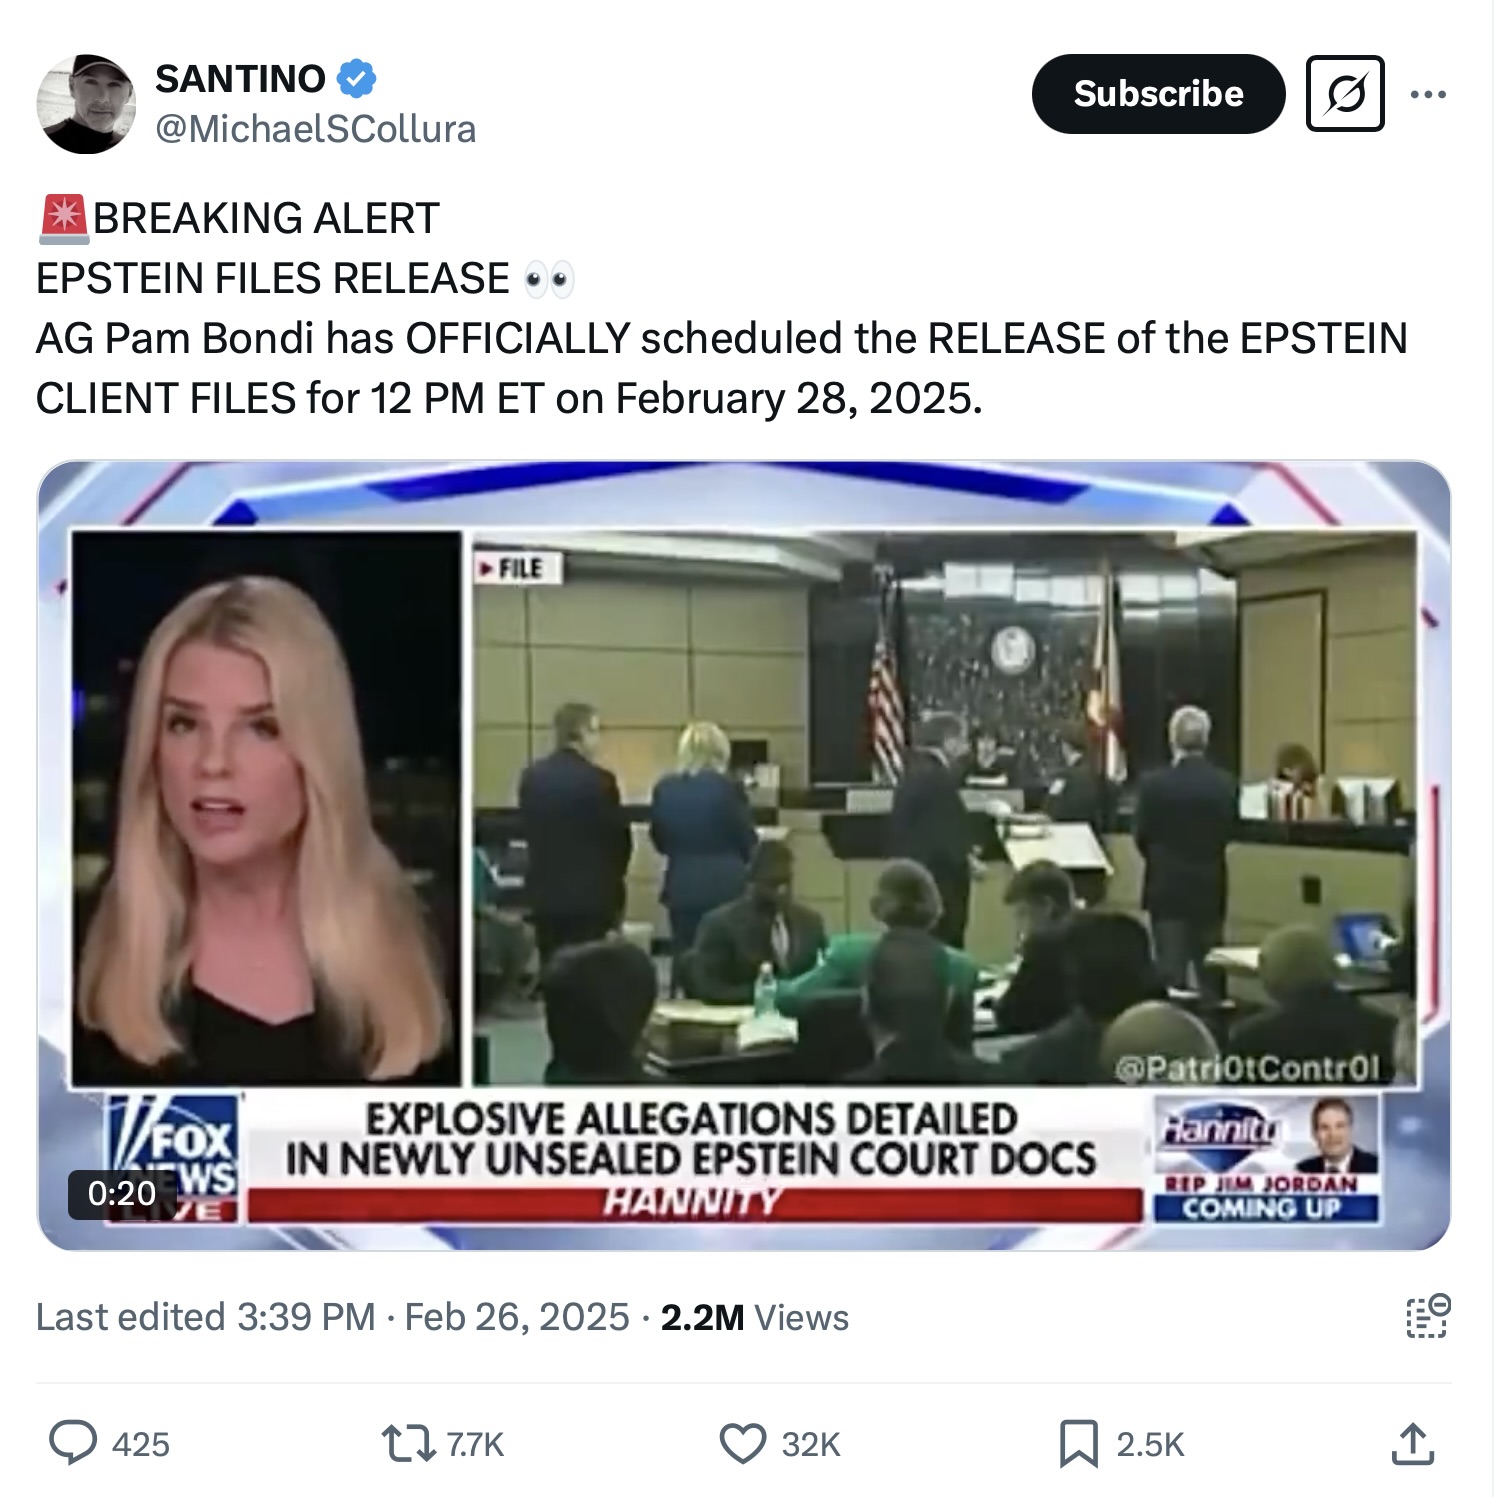This screenshot has height=1497, width=1497.
Task: Click the 32K likes count
Action: pos(811,1444)
